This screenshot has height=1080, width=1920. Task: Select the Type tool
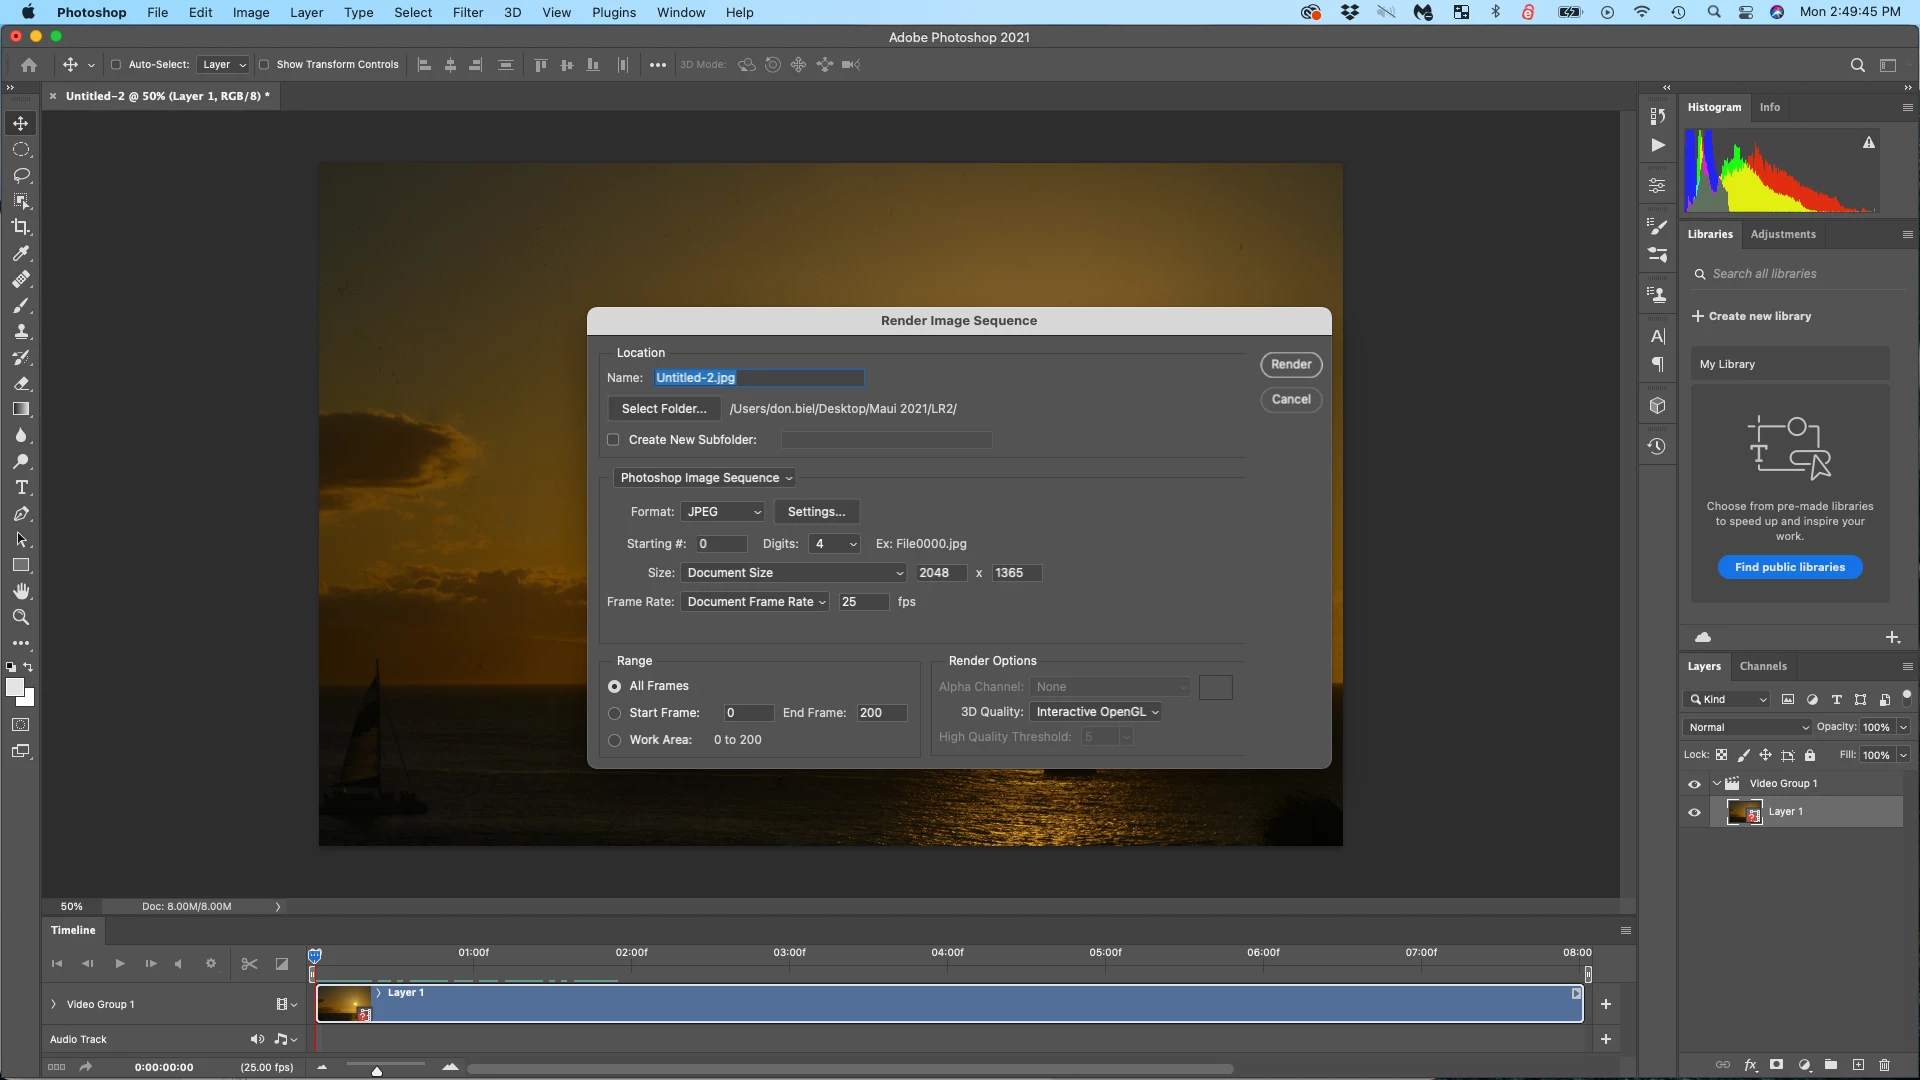click(21, 488)
